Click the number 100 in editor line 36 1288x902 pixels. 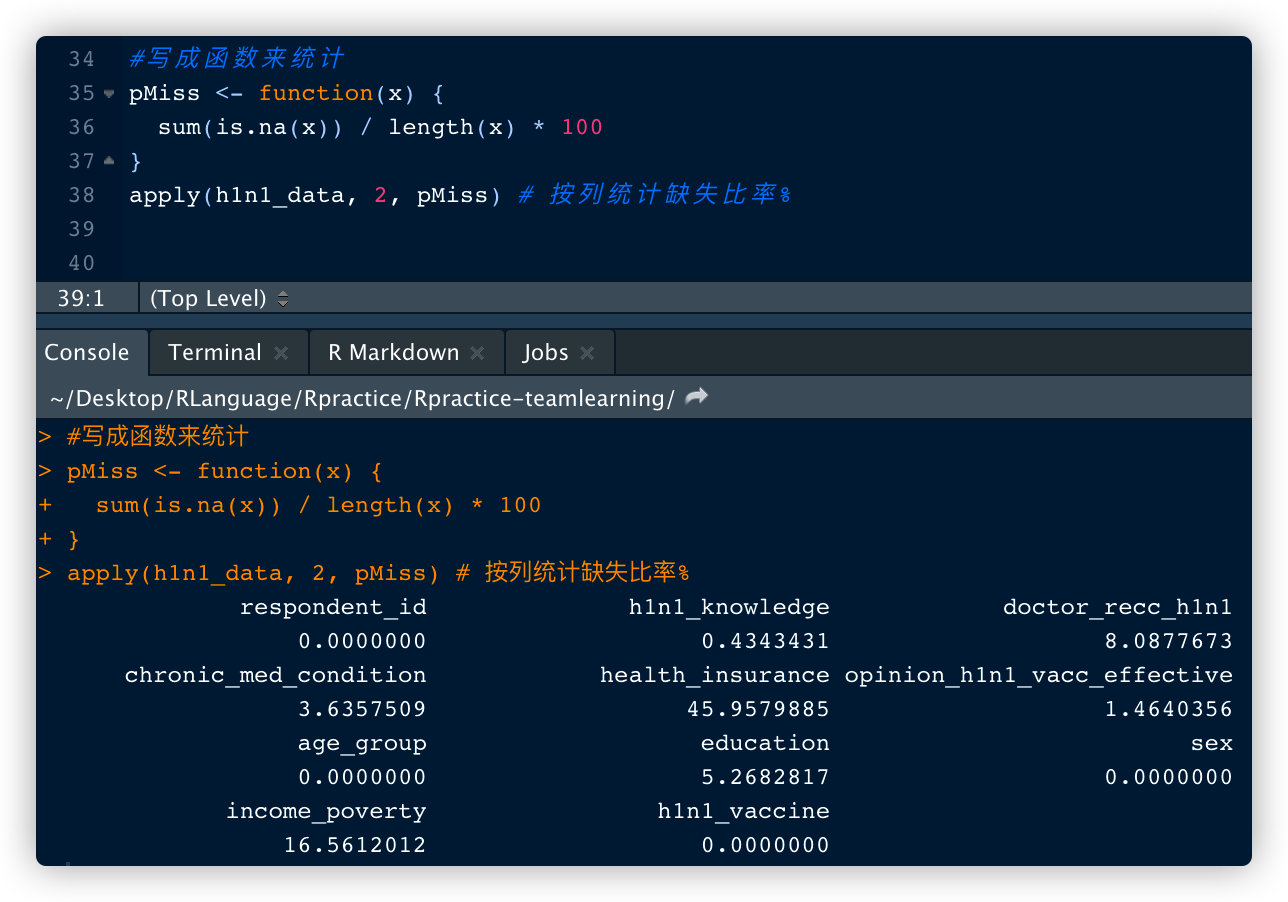(582, 127)
